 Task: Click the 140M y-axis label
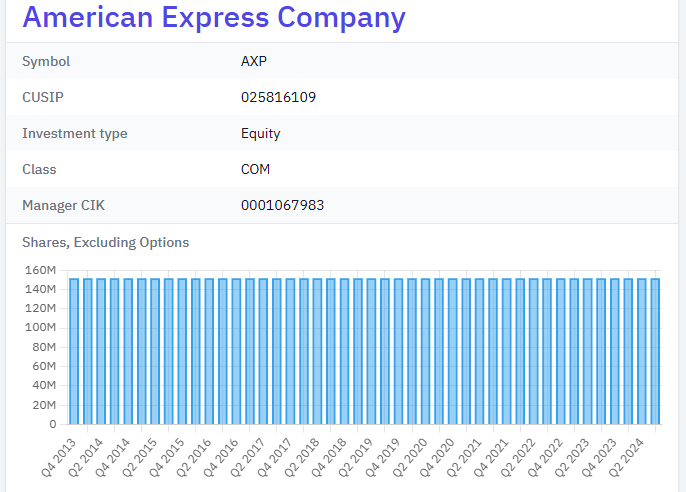click(x=41, y=290)
